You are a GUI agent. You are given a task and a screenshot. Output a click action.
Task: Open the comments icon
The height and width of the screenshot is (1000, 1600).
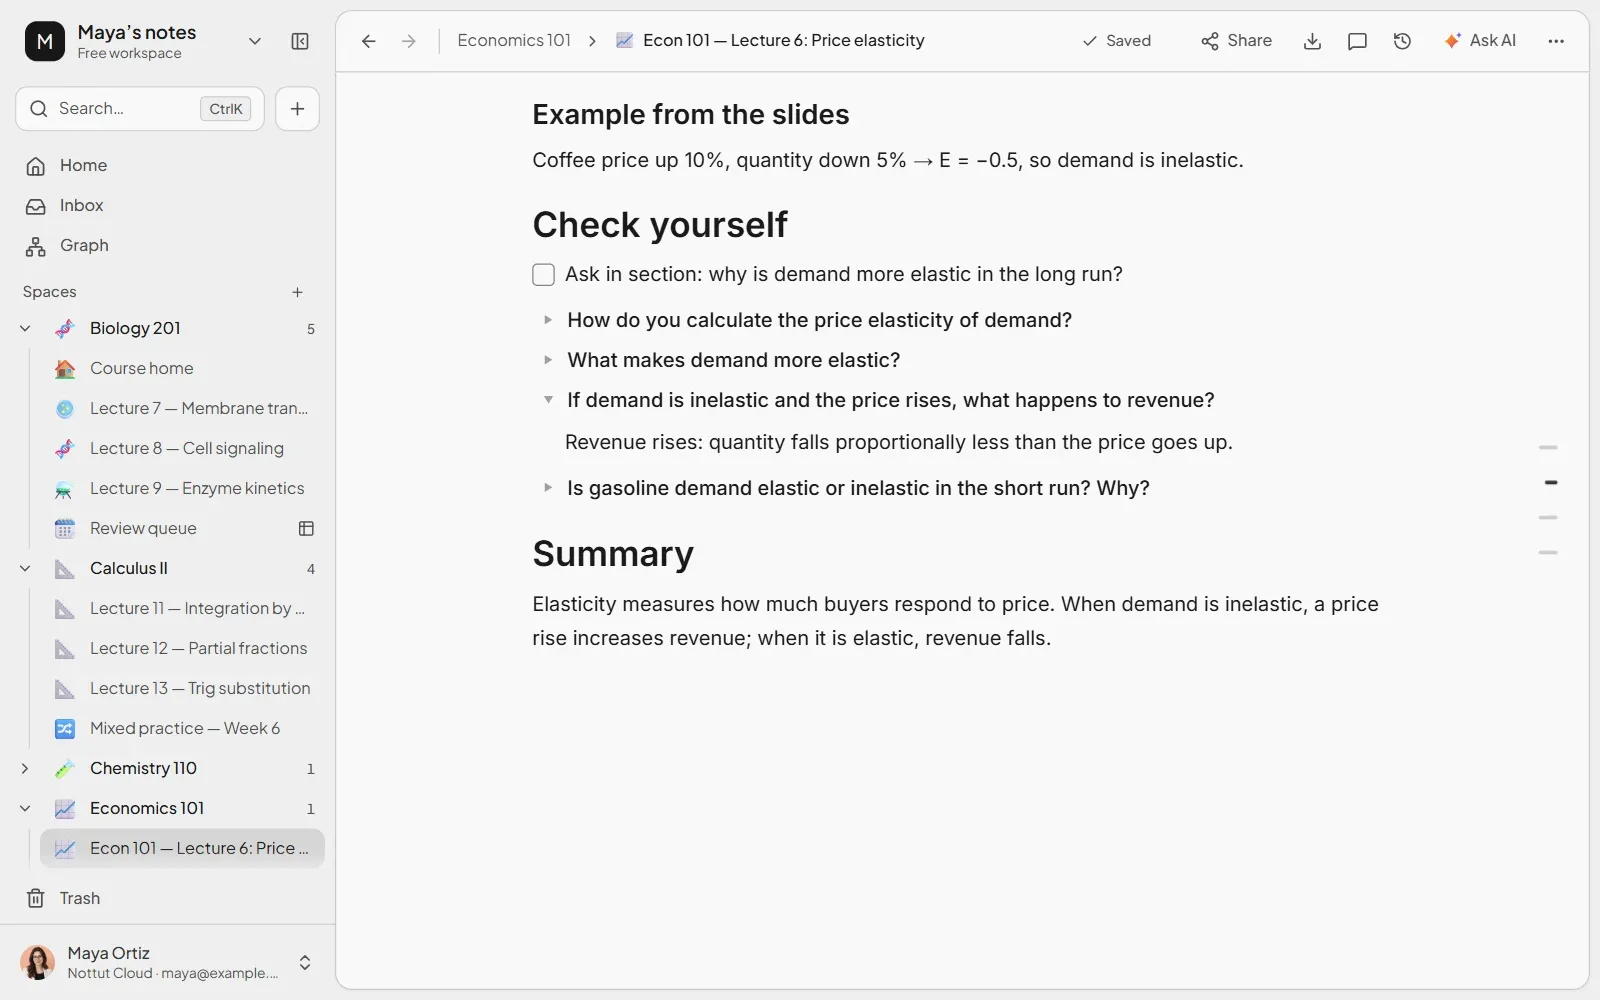[1357, 41]
